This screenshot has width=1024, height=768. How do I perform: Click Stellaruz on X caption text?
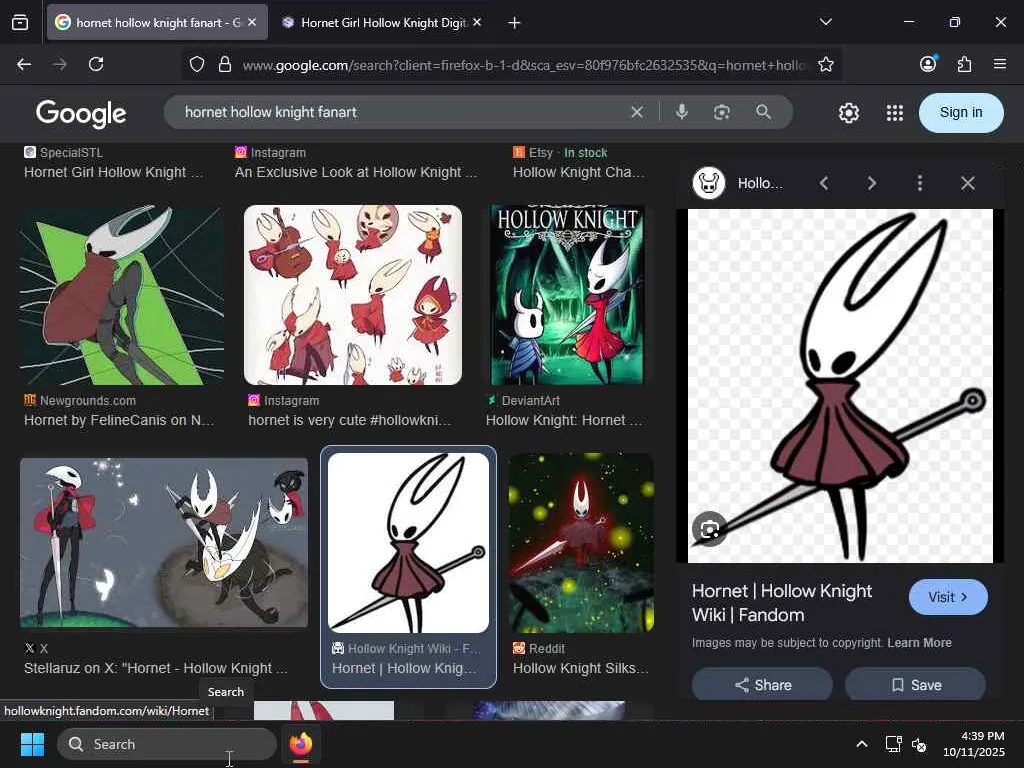155,668
